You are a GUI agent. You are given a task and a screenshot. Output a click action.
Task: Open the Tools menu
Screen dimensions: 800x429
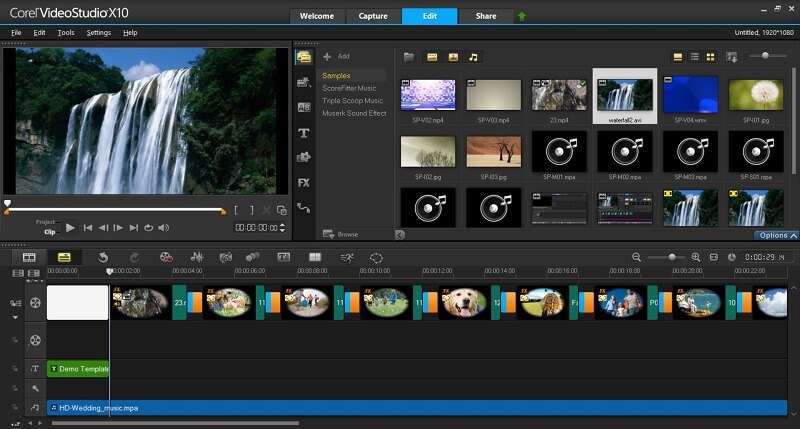point(66,33)
